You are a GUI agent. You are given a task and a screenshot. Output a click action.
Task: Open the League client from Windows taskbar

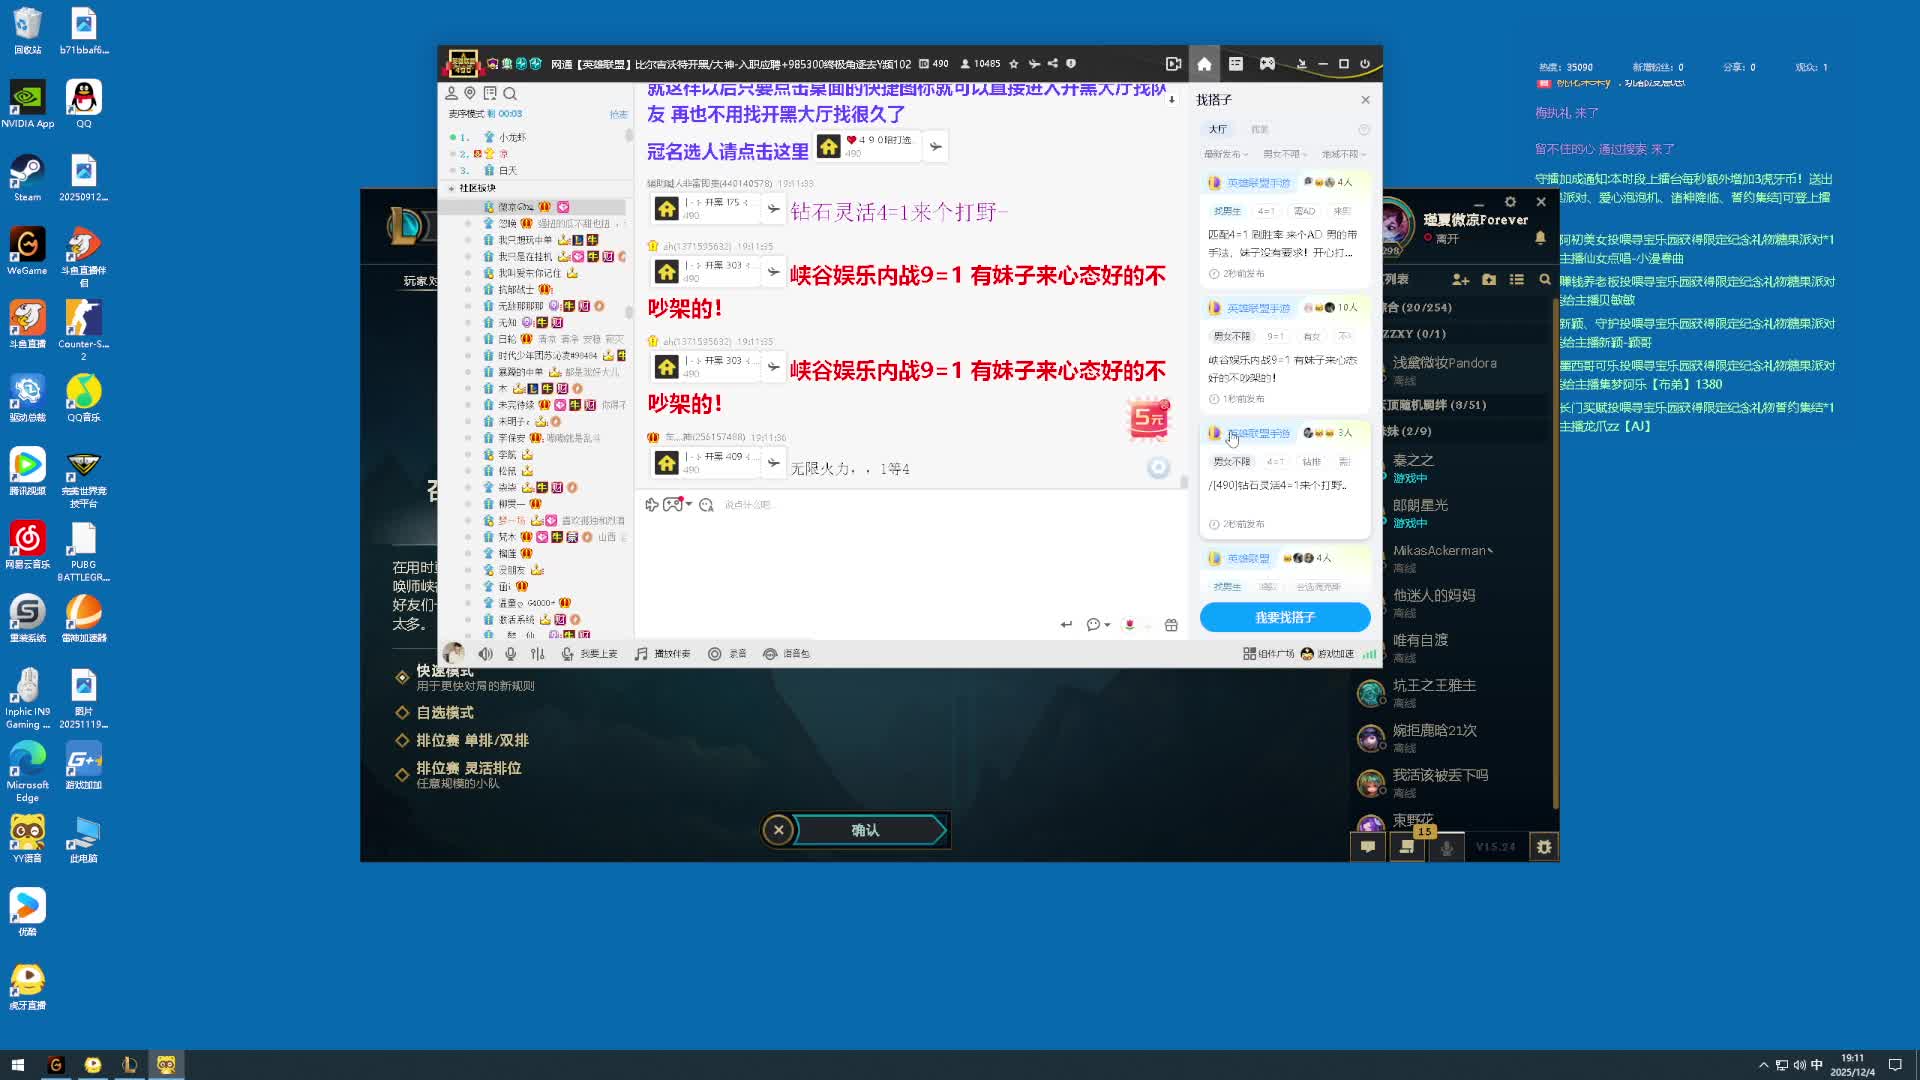(x=129, y=1065)
